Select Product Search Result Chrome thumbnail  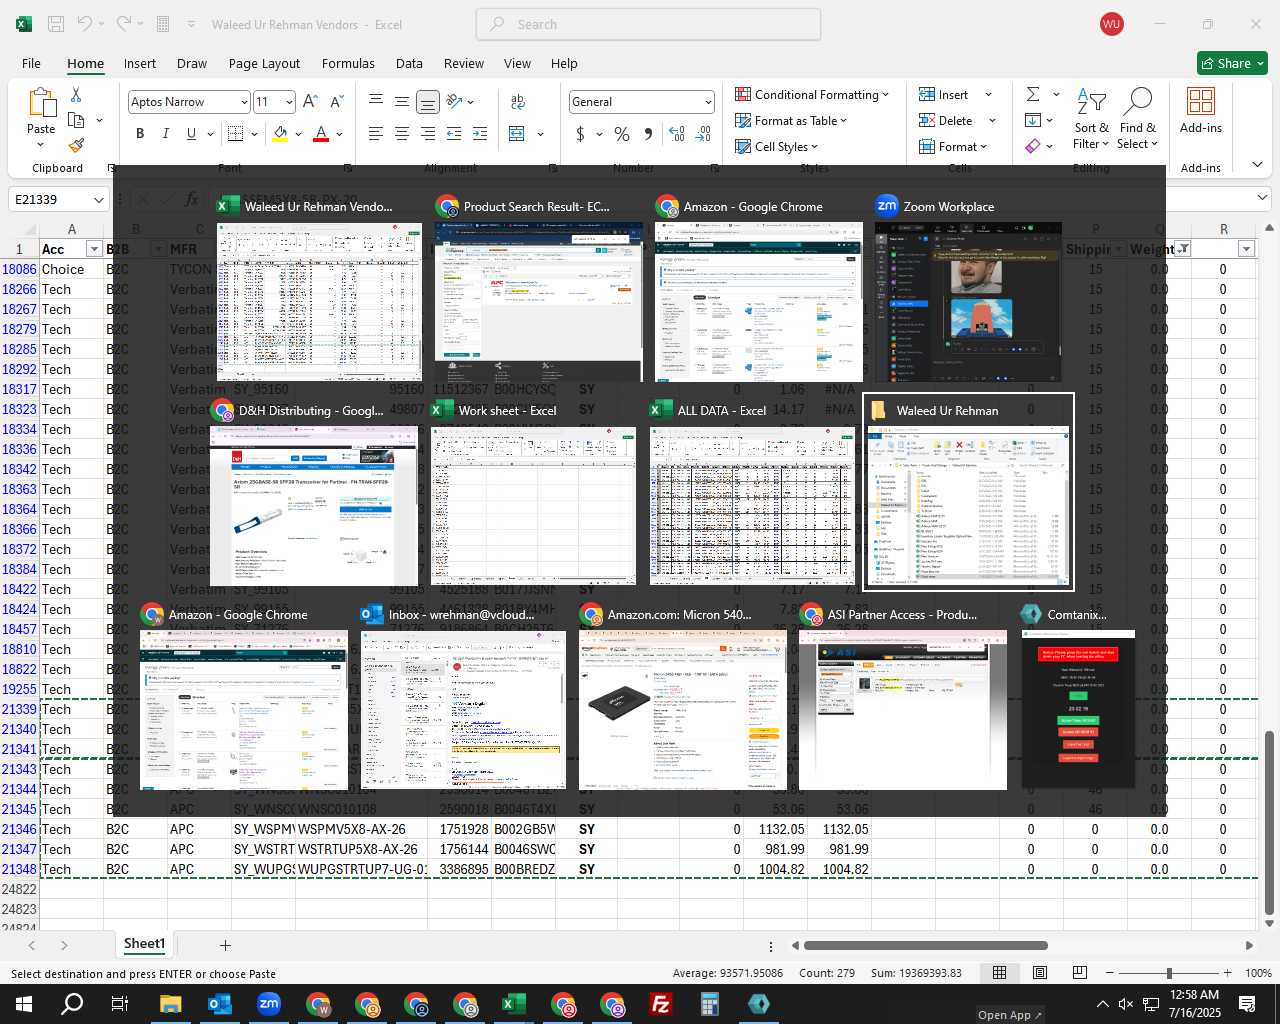point(538,288)
